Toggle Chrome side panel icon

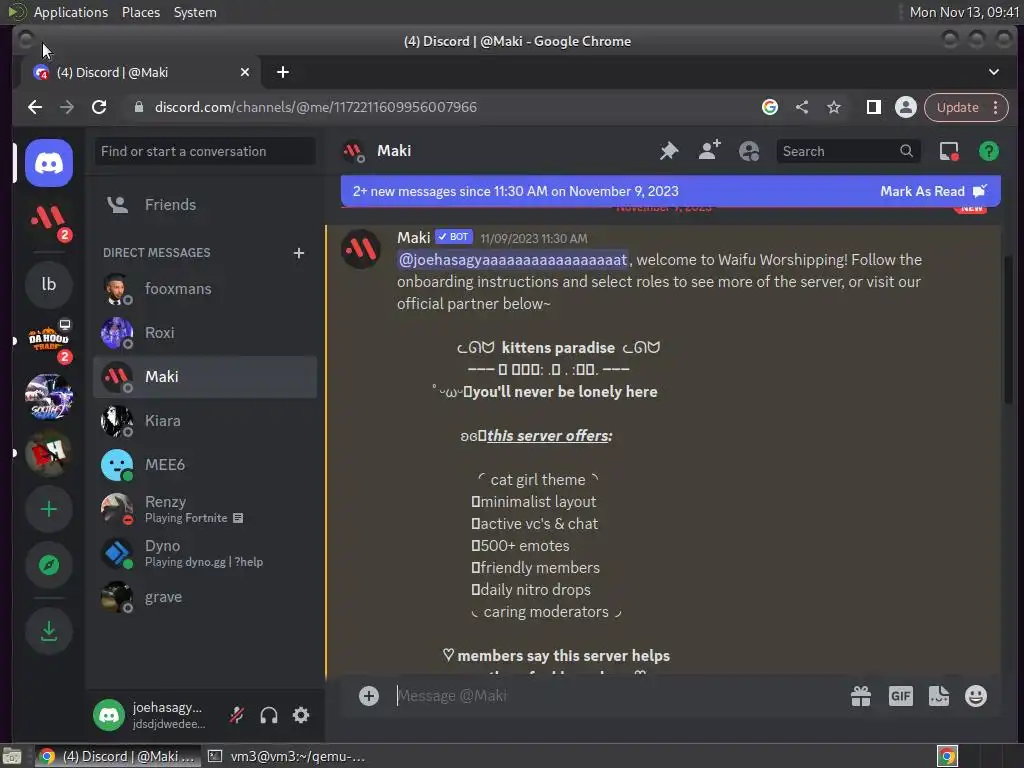tap(874, 107)
